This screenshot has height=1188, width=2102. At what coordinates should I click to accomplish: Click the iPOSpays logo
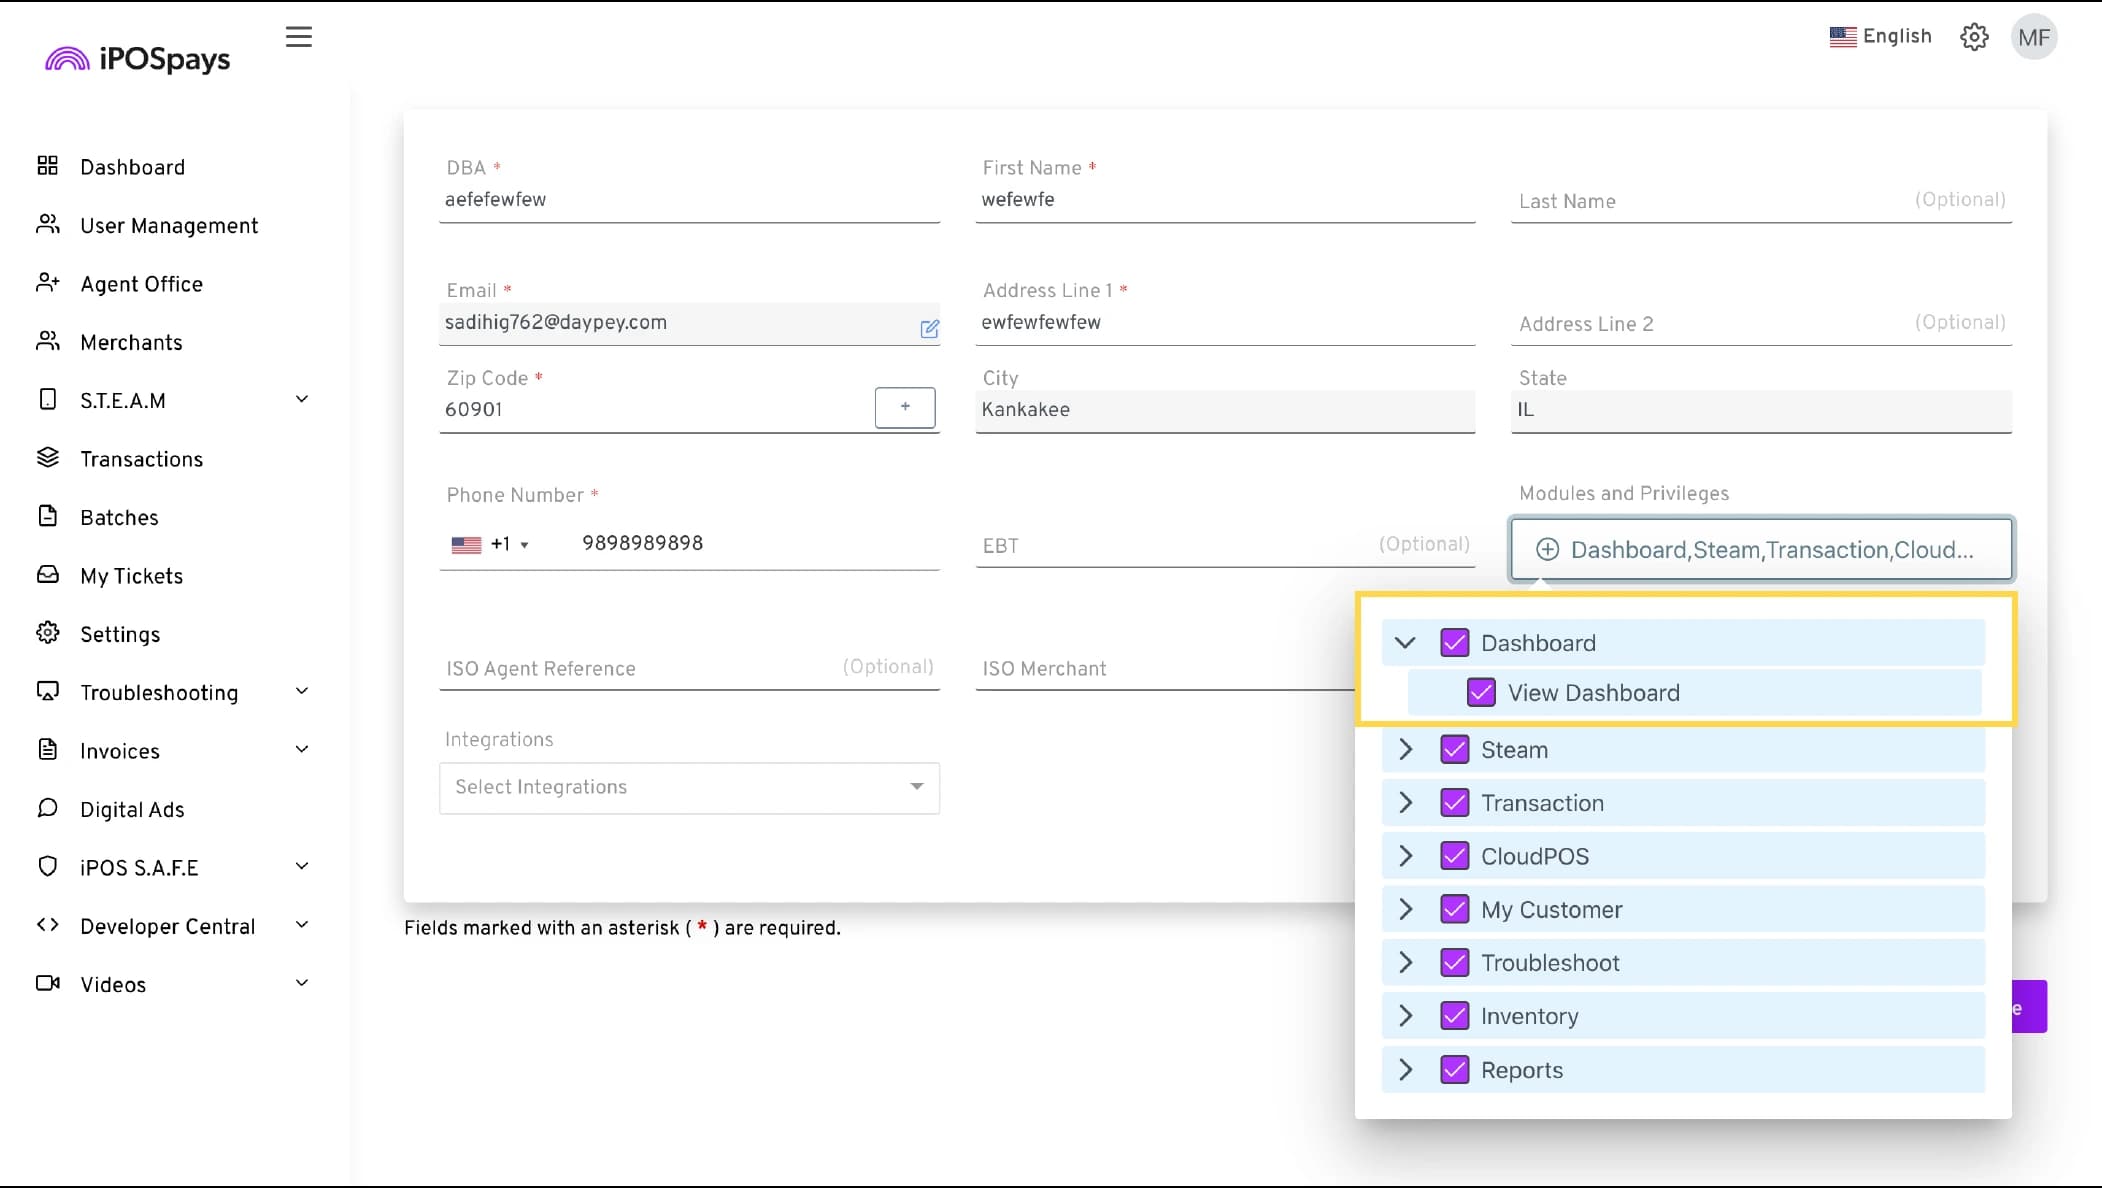click(138, 59)
